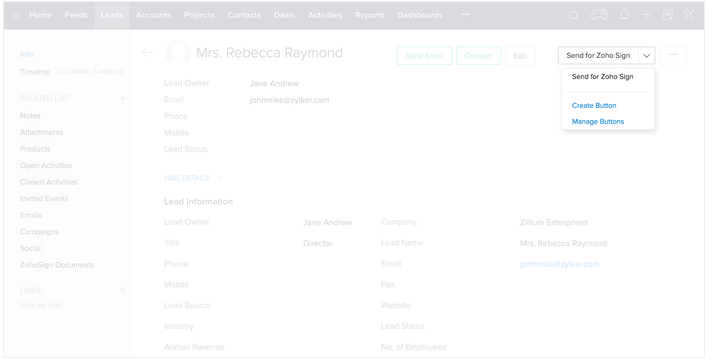Open the more actions ellipsis button

point(673,55)
